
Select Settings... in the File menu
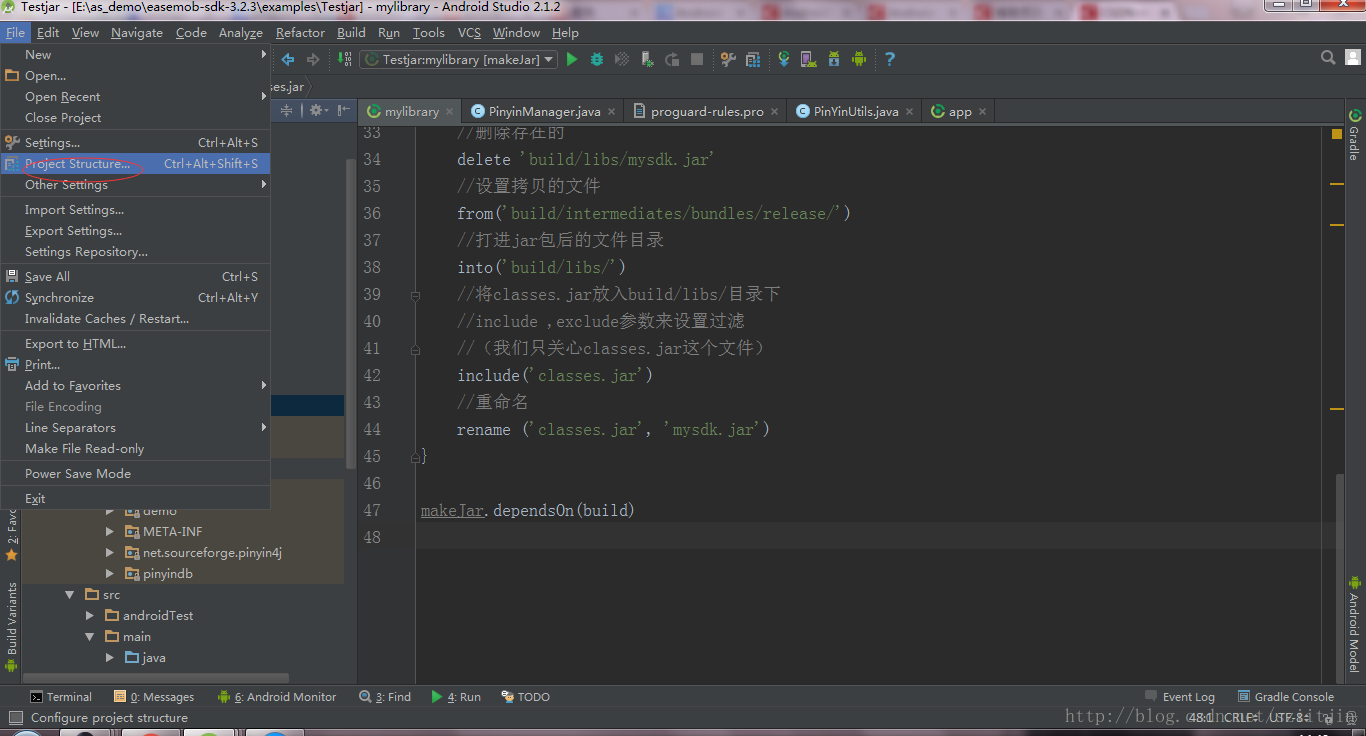[x=136, y=143]
